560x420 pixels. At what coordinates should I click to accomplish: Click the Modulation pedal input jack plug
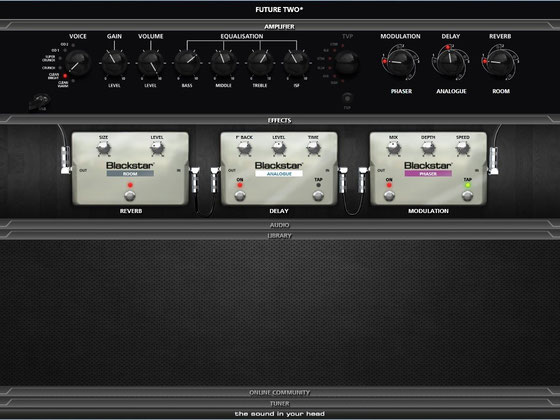click(x=493, y=160)
